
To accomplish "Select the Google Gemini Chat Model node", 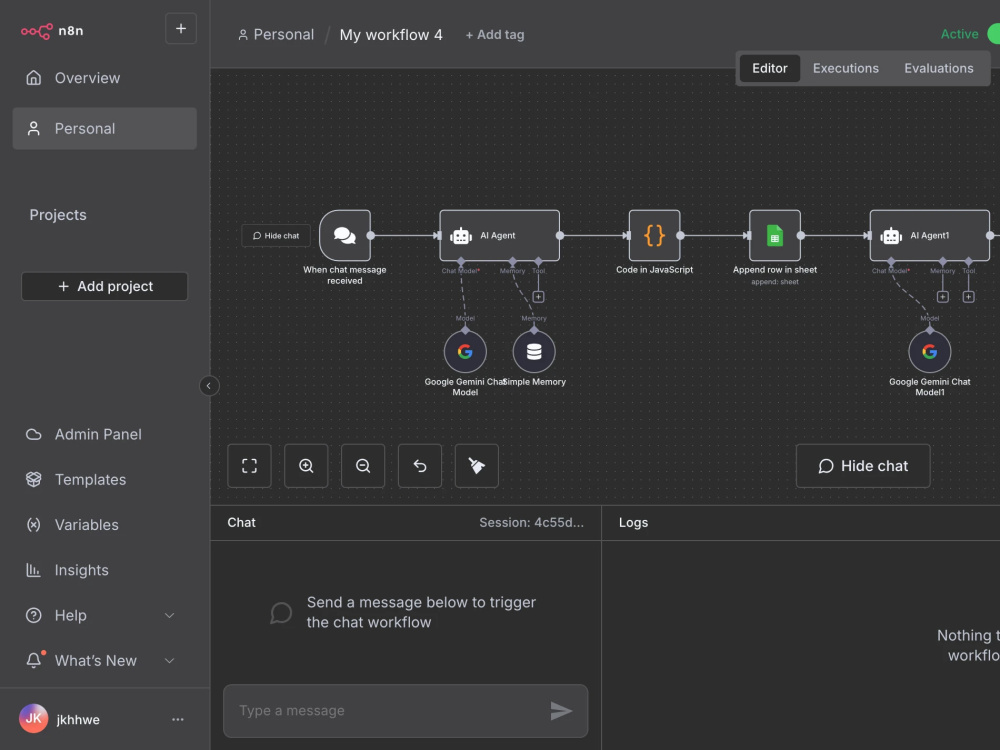I will tap(465, 351).
